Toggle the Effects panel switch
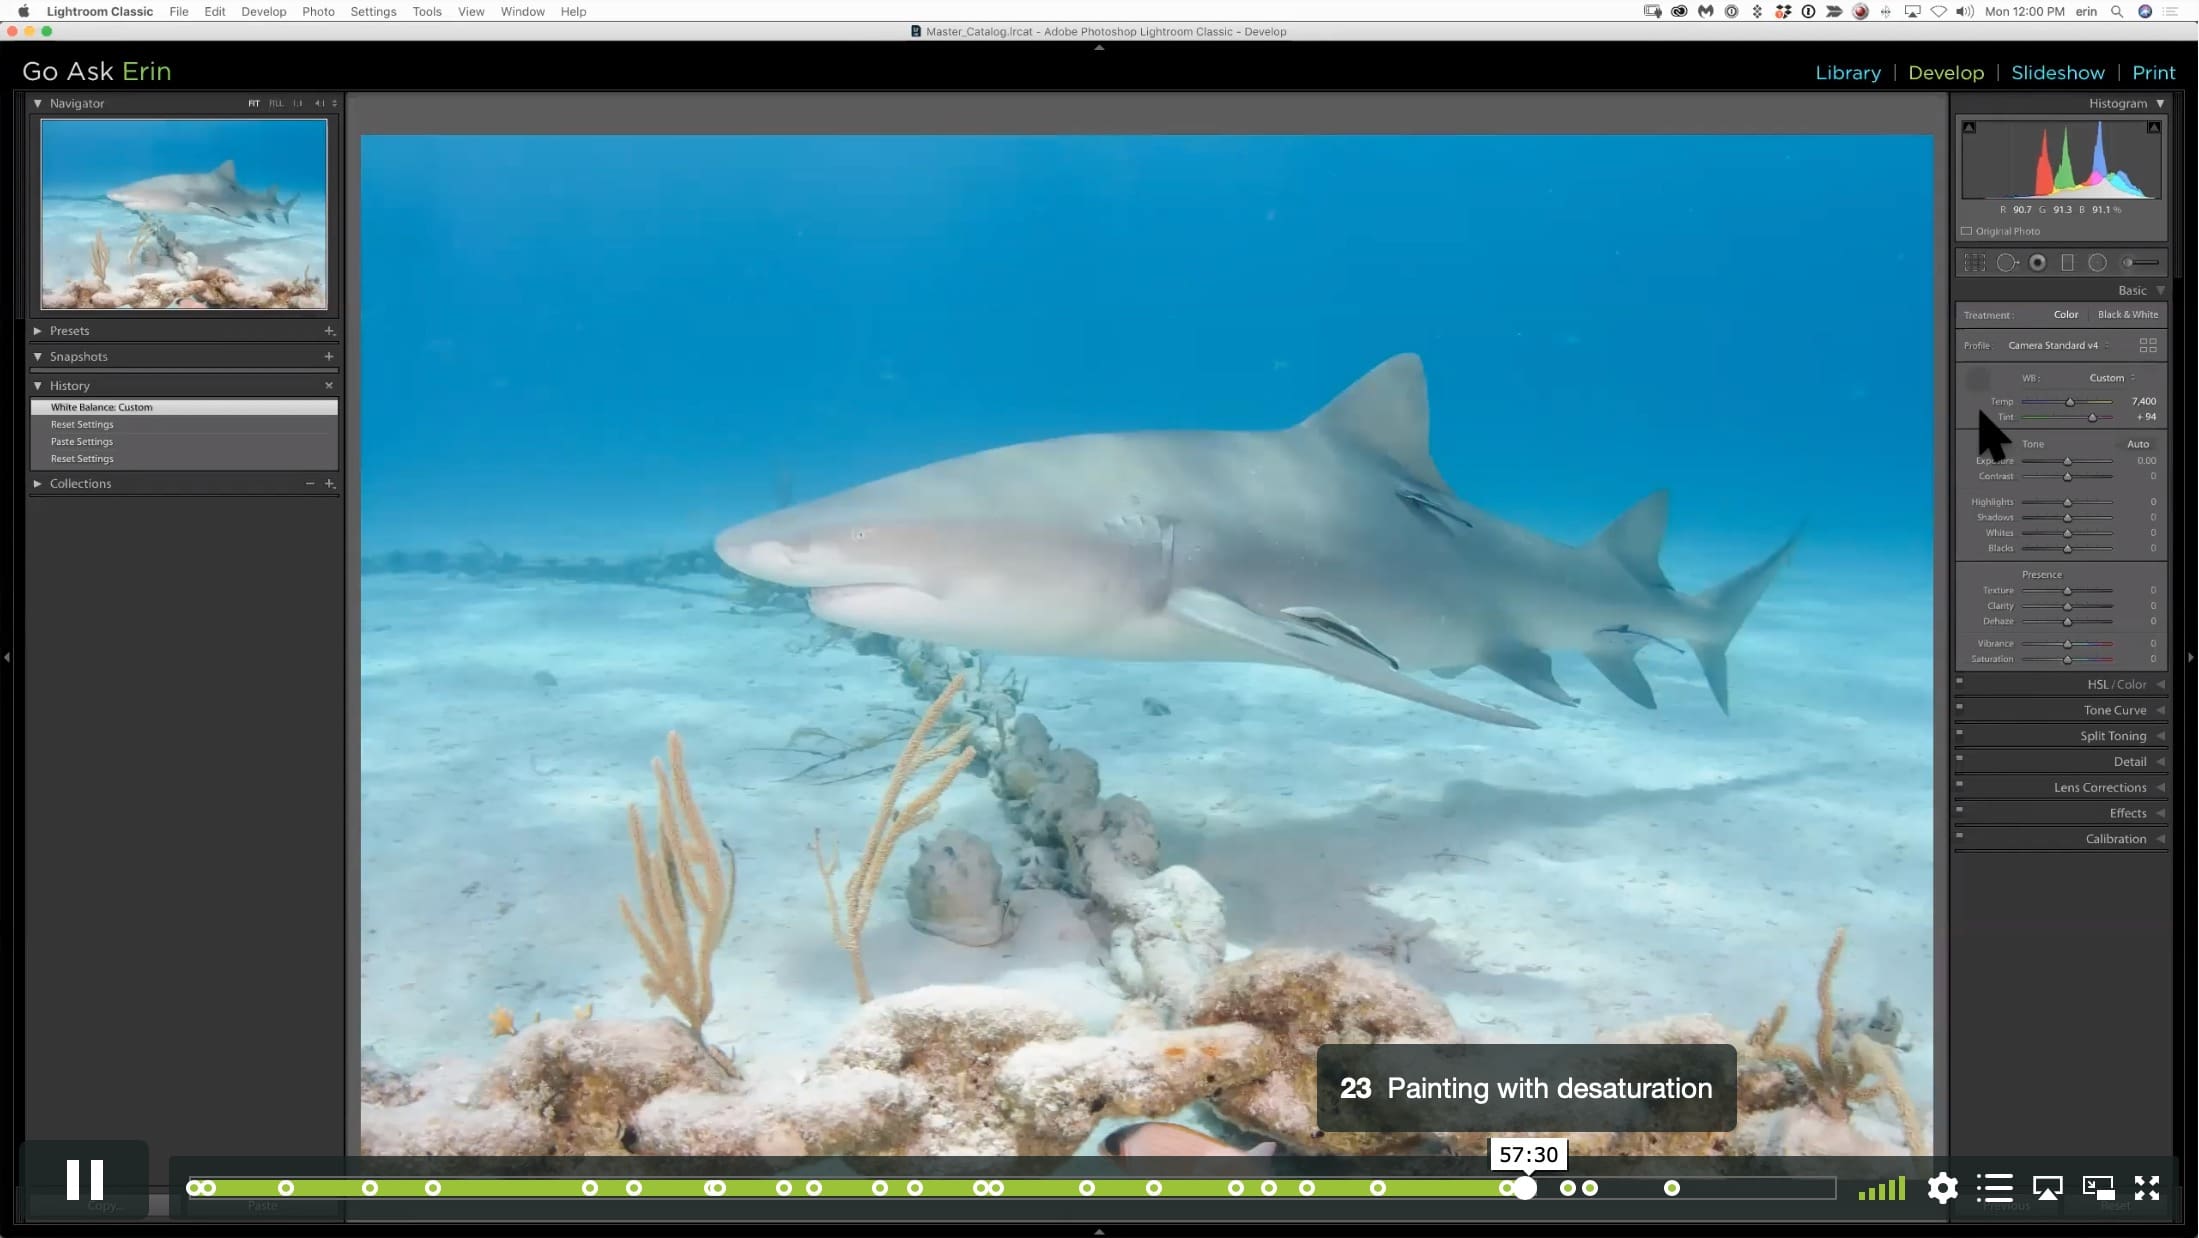 (1960, 810)
